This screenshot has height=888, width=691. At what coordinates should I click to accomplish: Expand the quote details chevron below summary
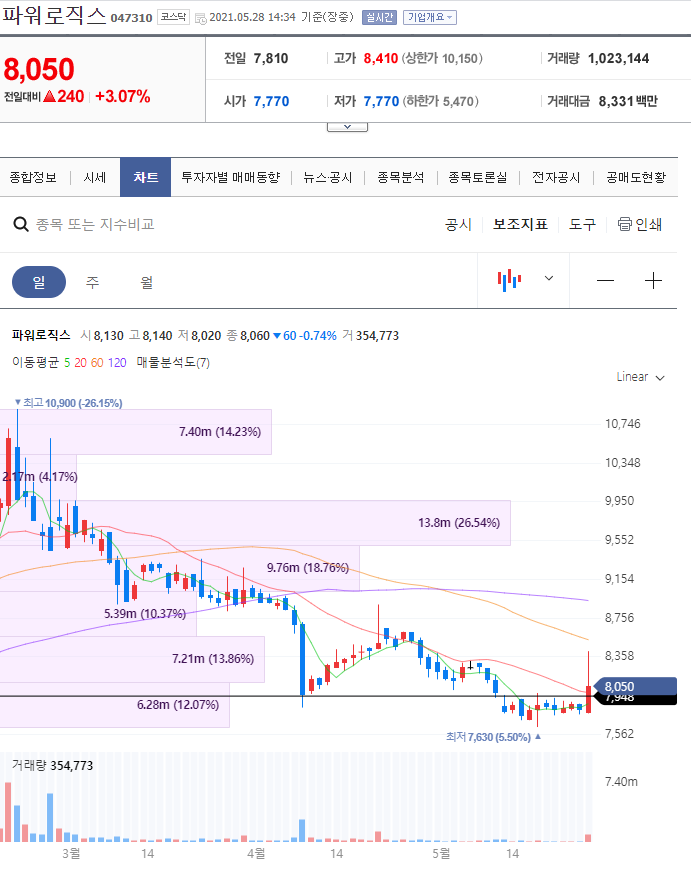(x=347, y=127)
